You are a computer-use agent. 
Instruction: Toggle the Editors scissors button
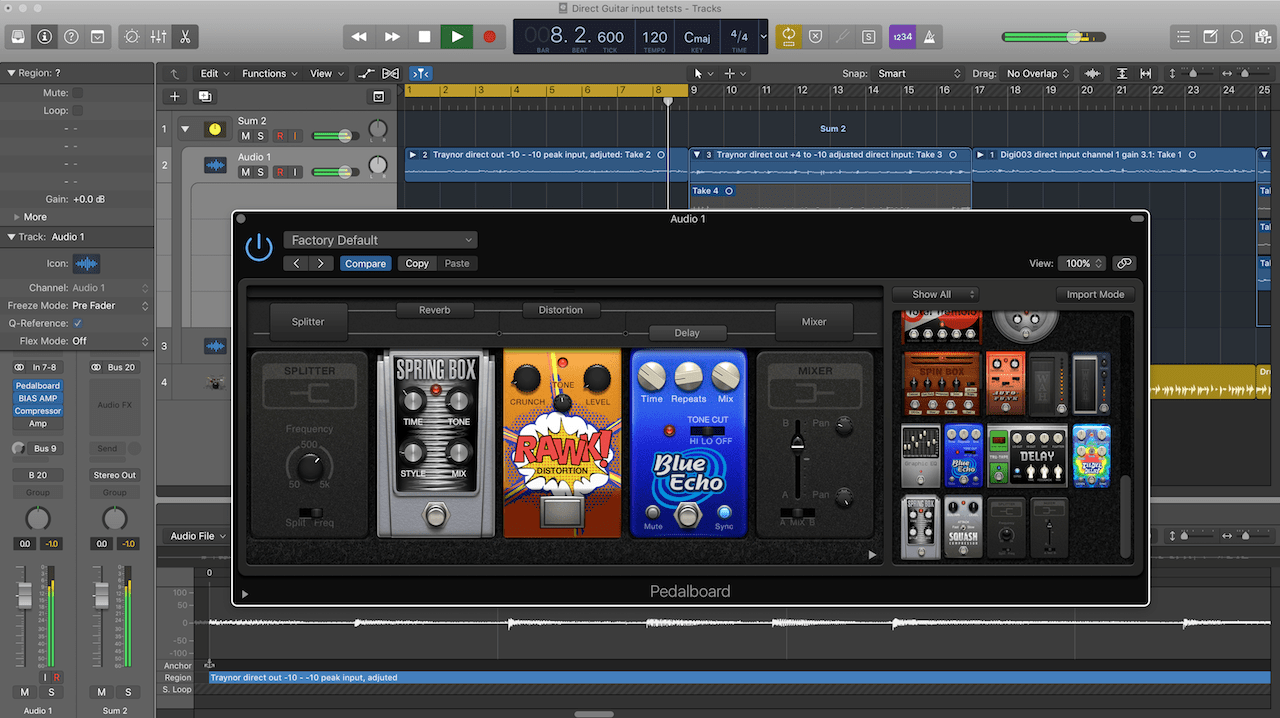[185, 37]
